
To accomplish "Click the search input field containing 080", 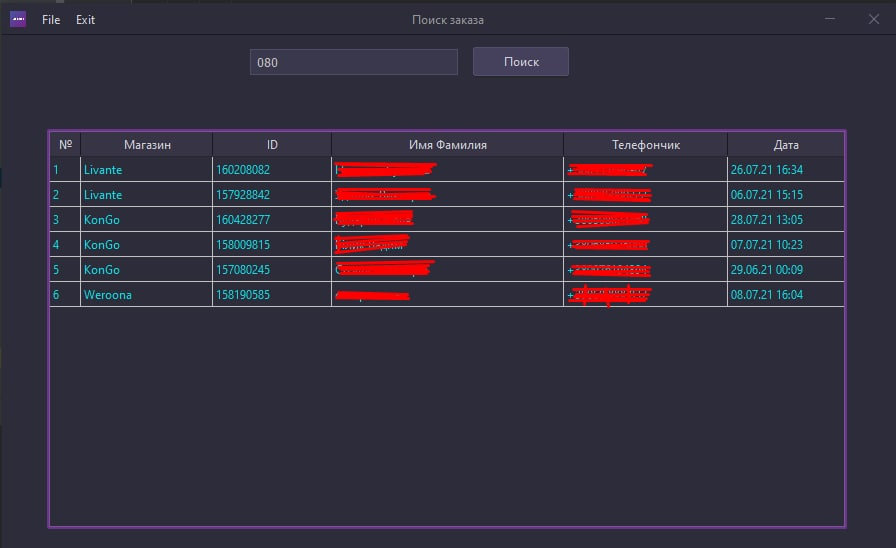I will point(354,62).
